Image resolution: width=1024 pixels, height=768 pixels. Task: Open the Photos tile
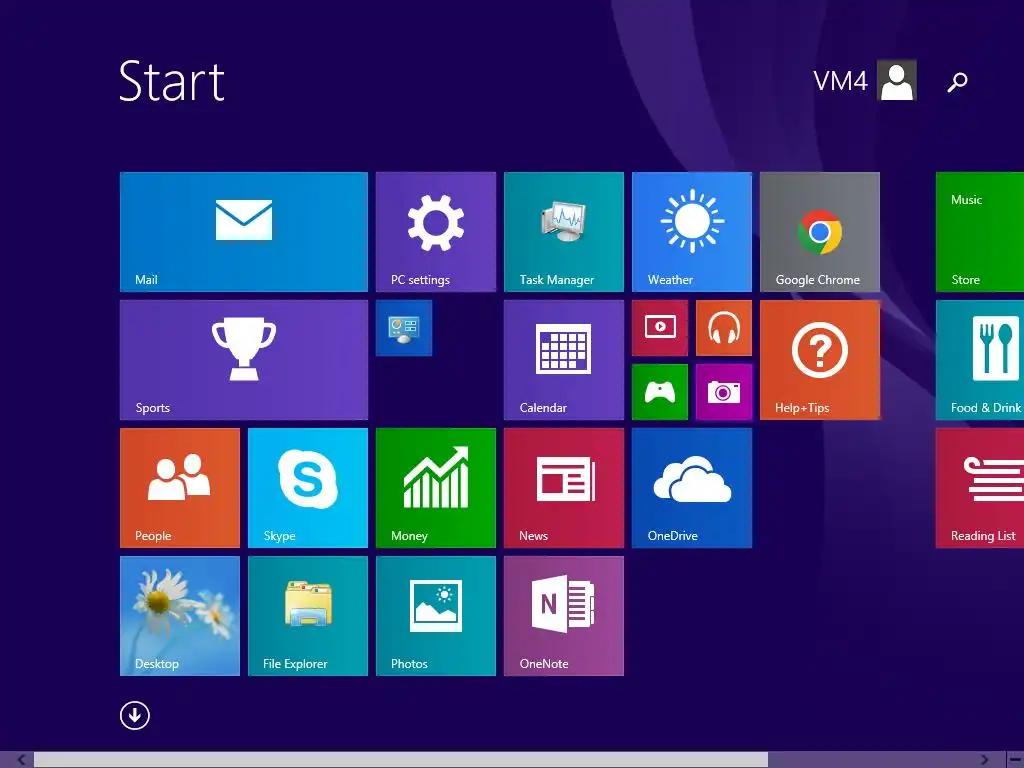[x=436, y=616]
